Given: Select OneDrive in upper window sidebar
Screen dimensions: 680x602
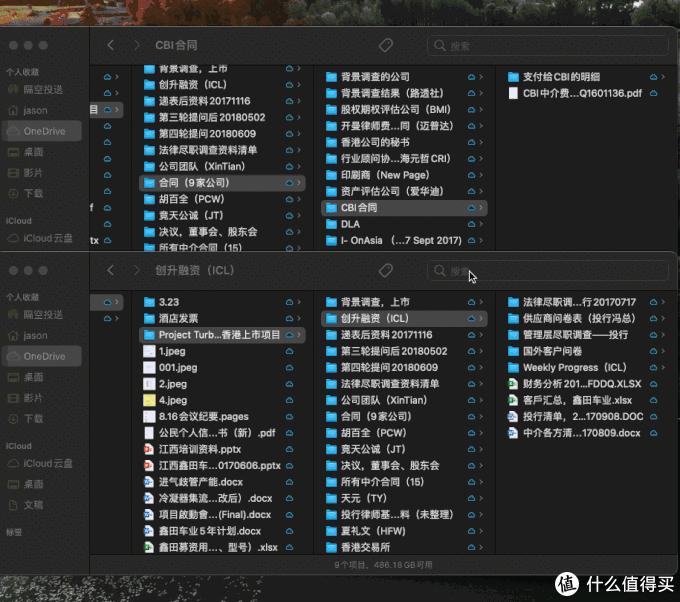Looking at the screenshot, I should (42, 131).
